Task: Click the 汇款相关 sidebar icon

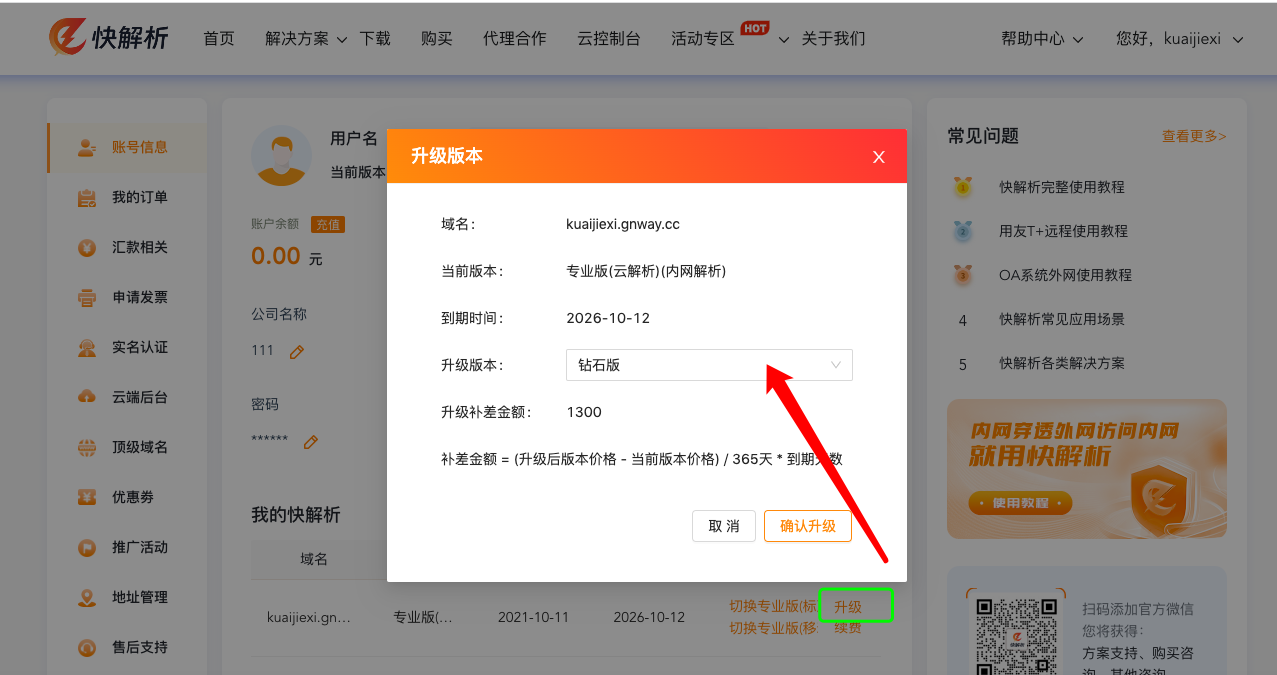Action: 87,247
